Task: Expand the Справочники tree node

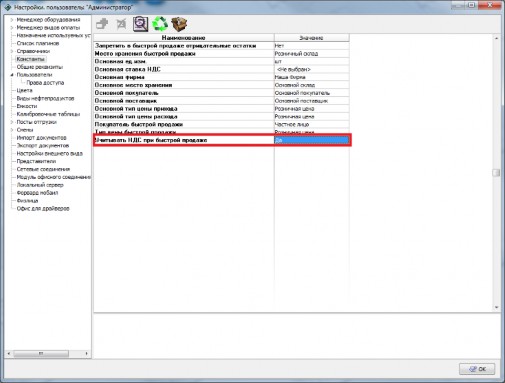Action: pos(12,51)
